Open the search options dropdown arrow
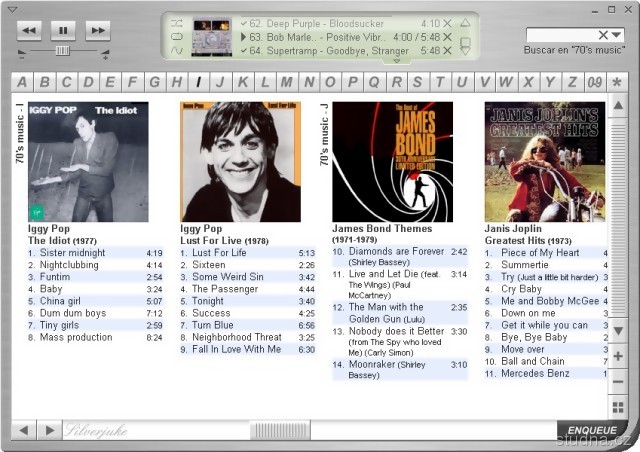Viewport: 640px width, 452px height. coord(616,35)
